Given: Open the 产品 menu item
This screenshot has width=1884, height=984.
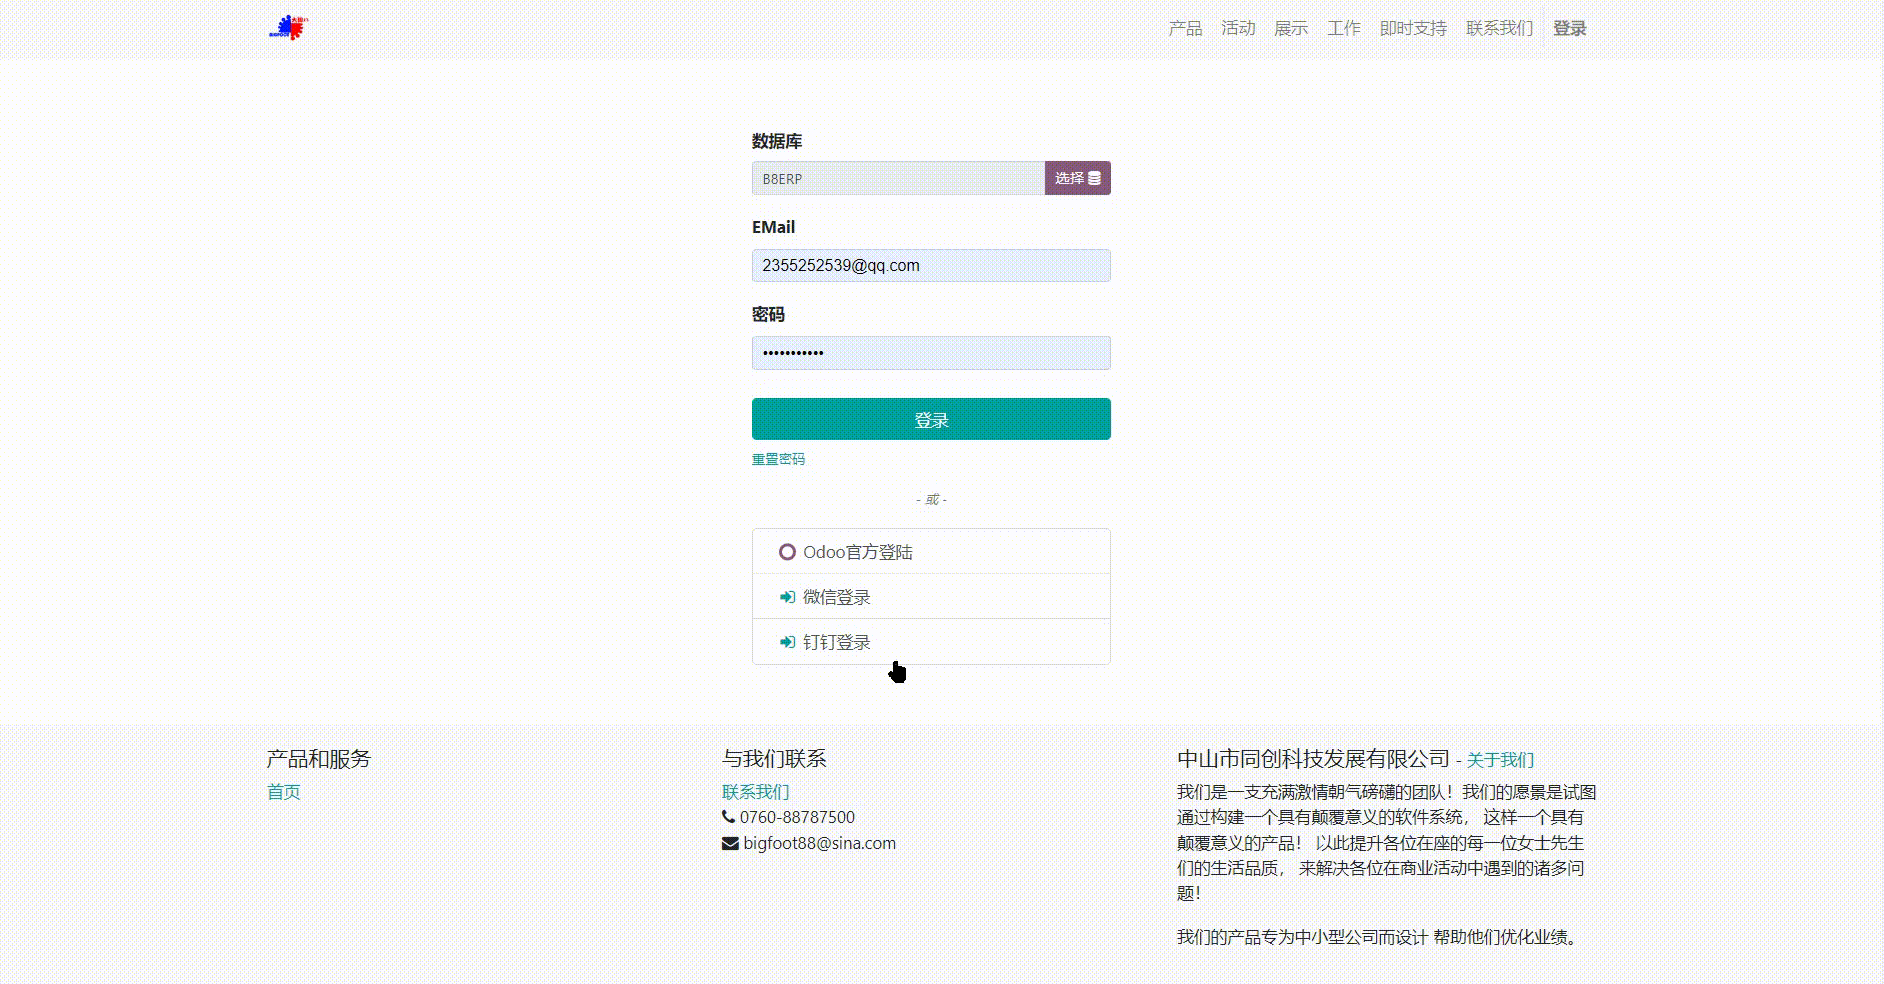Looking at the screenshot, I should (x=1185, y=28).
